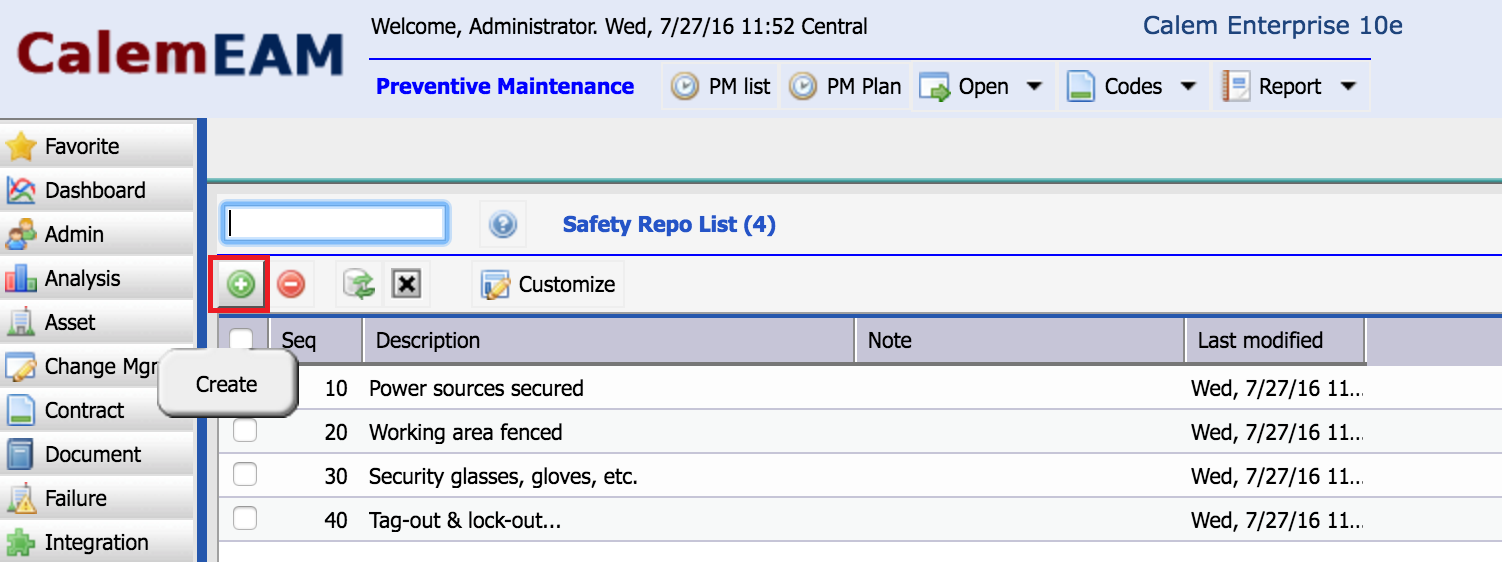Click the Document book icon
Viewport: 1502px width, 562px height.
(21, 455)
